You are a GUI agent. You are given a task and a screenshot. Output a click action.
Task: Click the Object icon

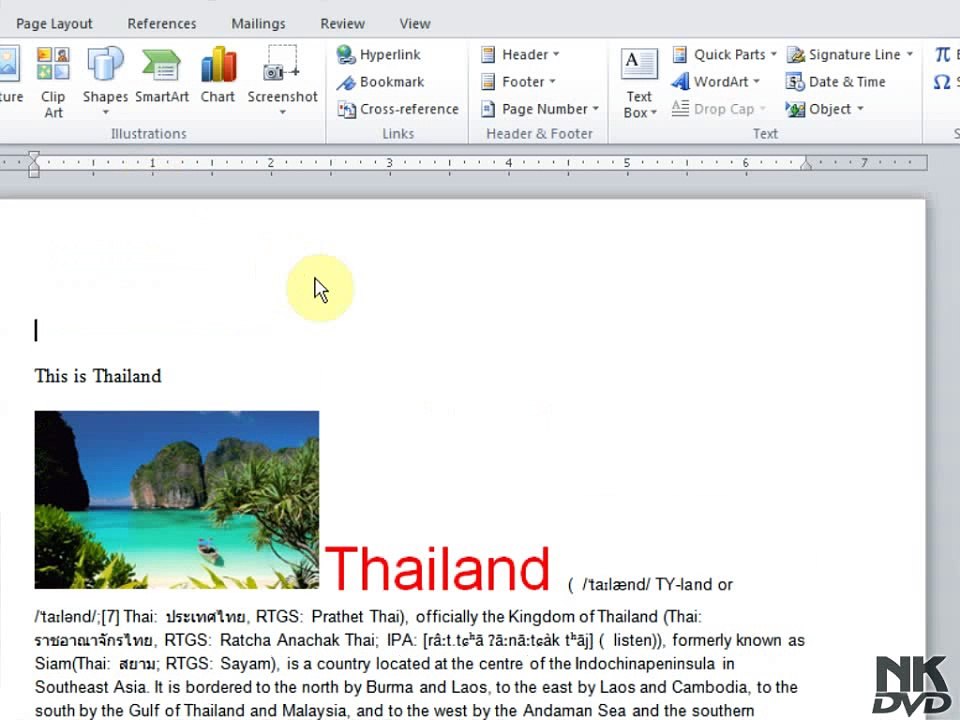coord(795,109)
